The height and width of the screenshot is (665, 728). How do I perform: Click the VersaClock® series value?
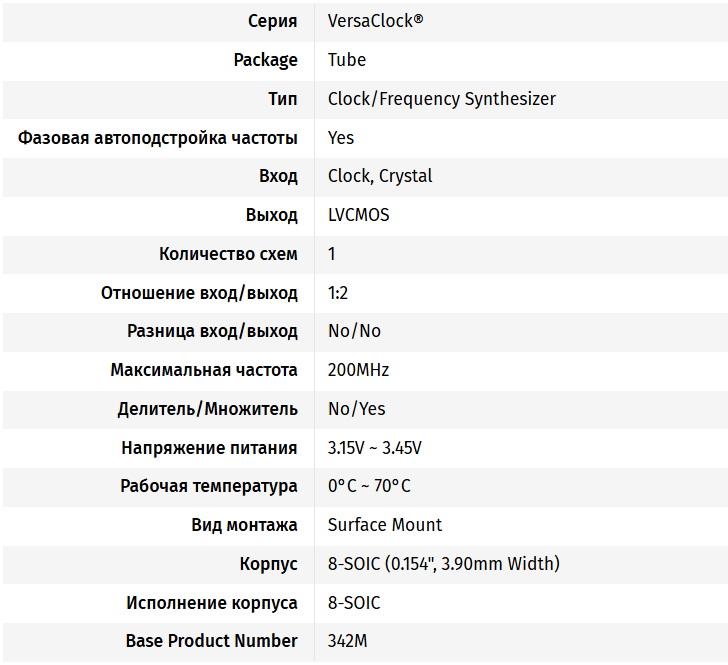(x=375, y=21)
